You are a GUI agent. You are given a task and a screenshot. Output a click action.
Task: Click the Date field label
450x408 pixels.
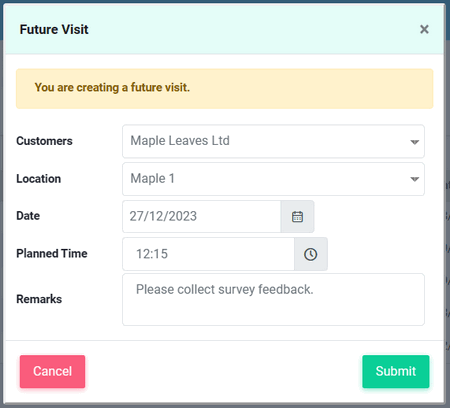point(28,216)
